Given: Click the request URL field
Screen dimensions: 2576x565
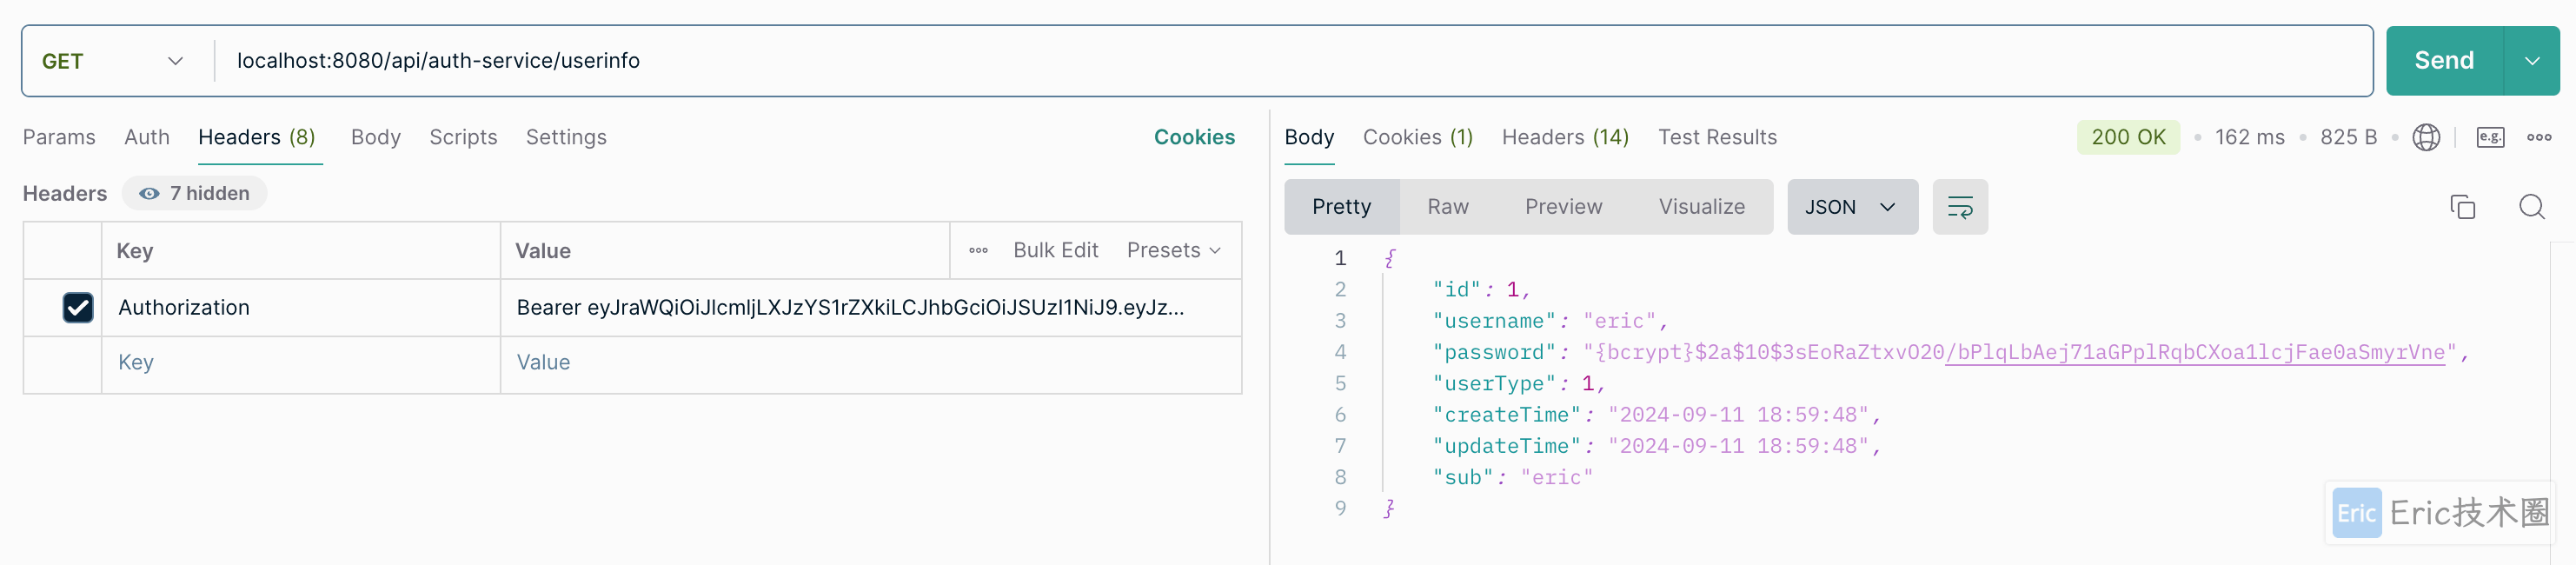Looking at the screenshot, I should point(1292,61).
